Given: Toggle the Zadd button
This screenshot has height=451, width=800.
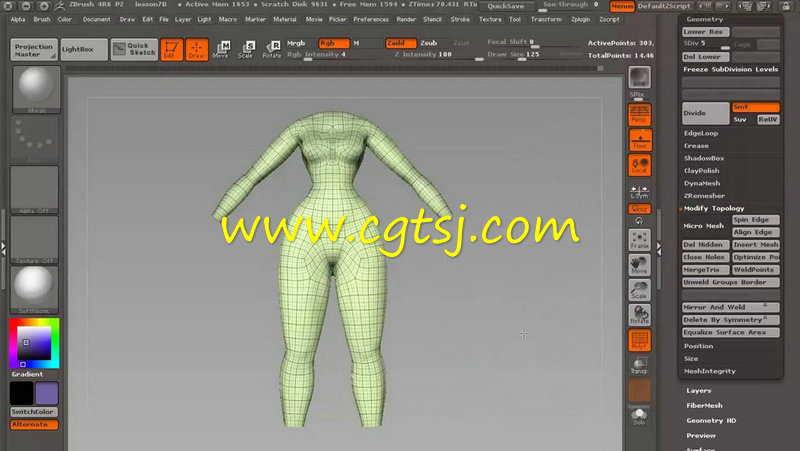Looking at the screenshot, I should 401,43.
